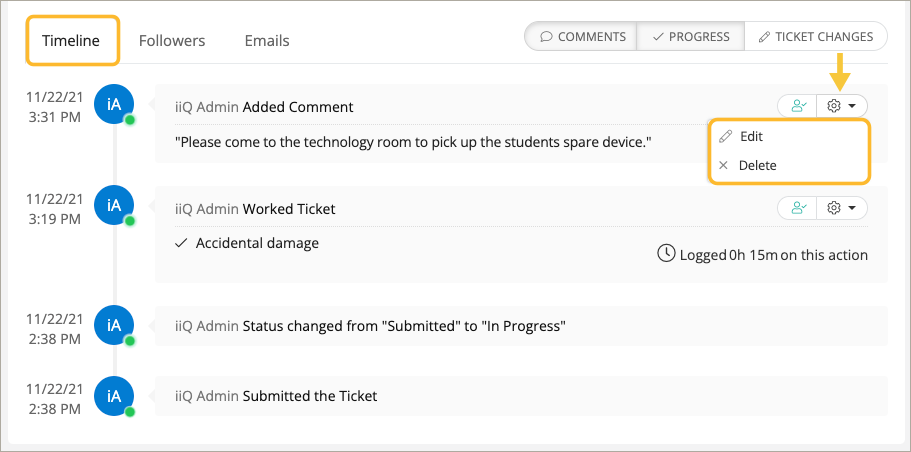Click the Submitted the Ticket timeline entry
911x452 pixels.
coord(310,396)
